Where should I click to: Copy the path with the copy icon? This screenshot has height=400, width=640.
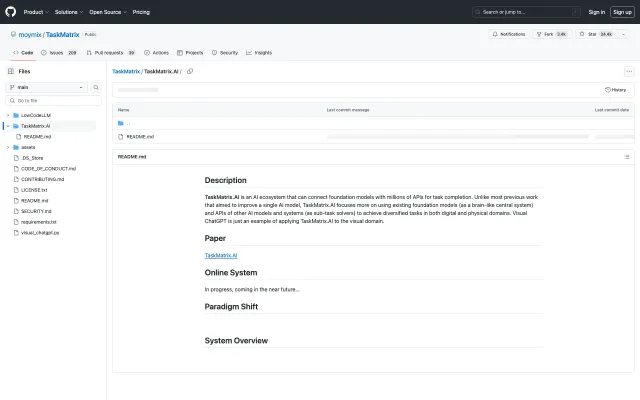(190, 71)
